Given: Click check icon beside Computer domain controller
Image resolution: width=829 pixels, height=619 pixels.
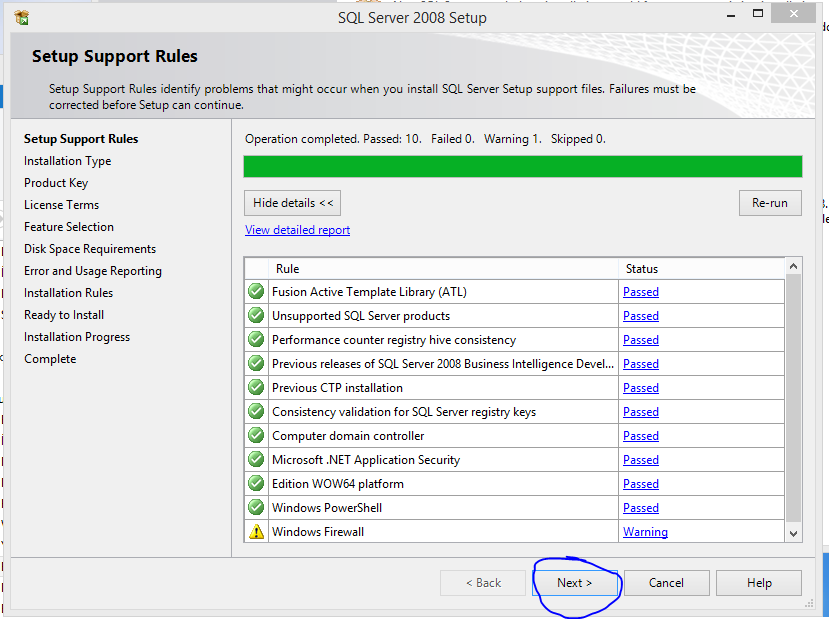Looking at the screenshot, I should click(x=256, y=435).
